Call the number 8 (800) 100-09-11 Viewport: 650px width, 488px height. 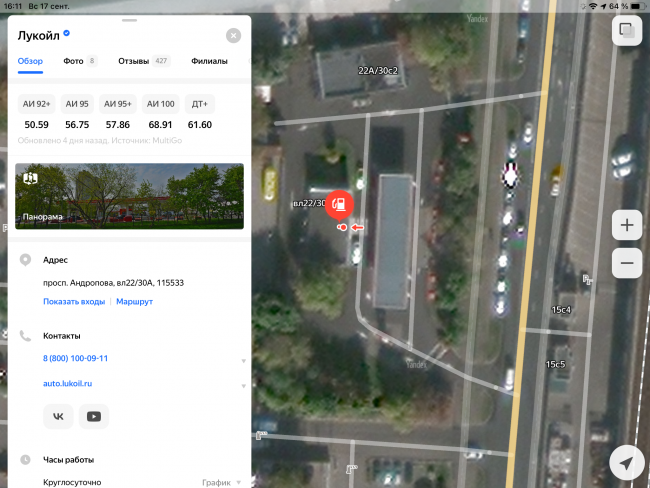coord(75,358)
